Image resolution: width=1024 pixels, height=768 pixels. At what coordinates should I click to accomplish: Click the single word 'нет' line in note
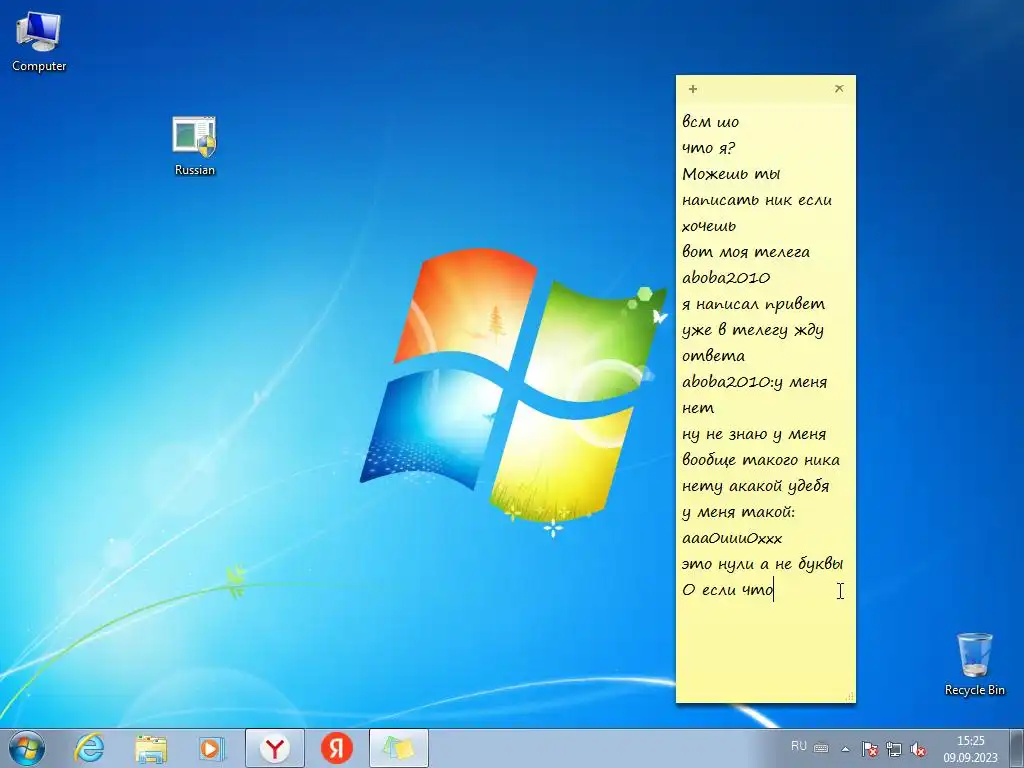(698, 408)
